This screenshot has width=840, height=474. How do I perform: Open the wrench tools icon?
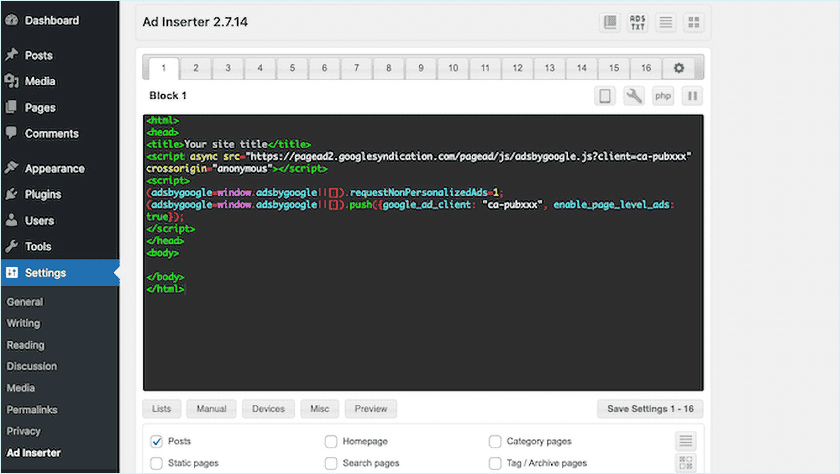tap(634, 96)
